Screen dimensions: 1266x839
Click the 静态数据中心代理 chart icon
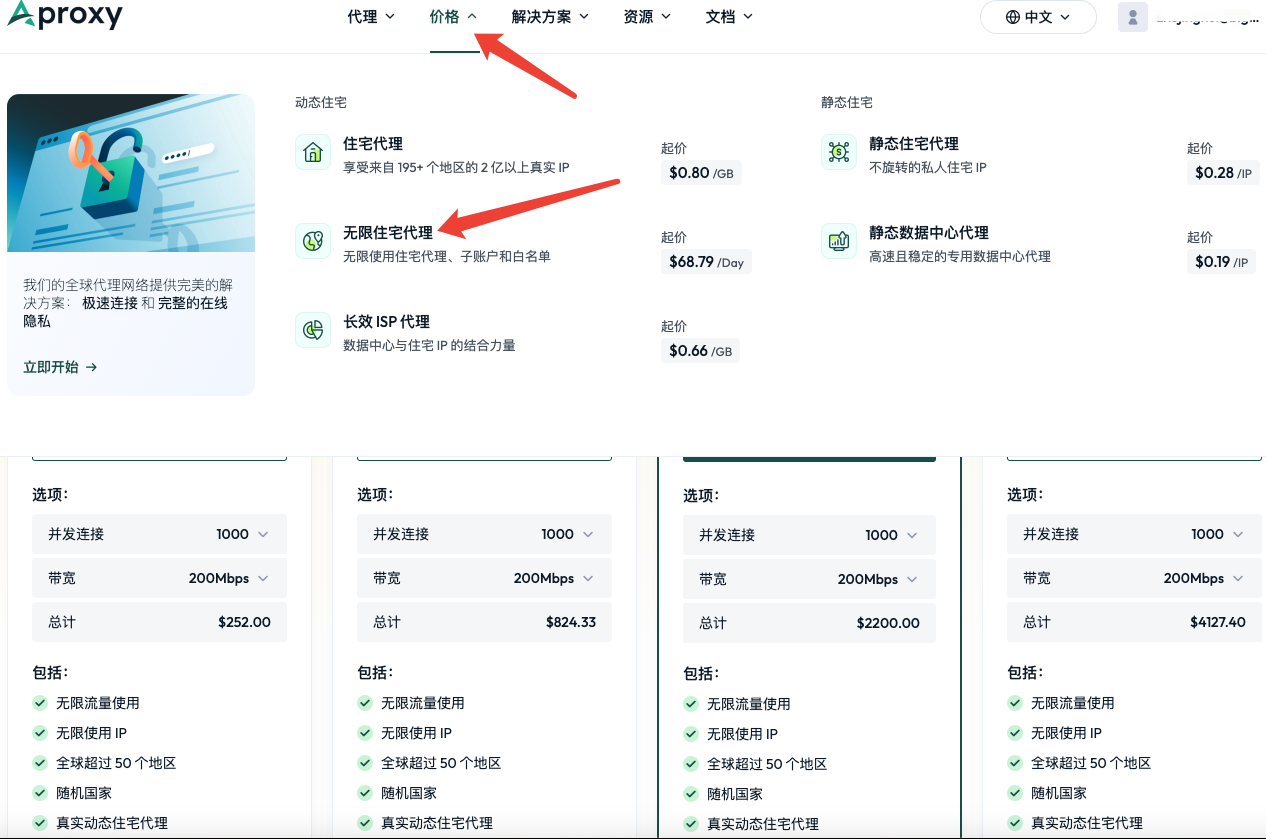[x=839, y=241]
